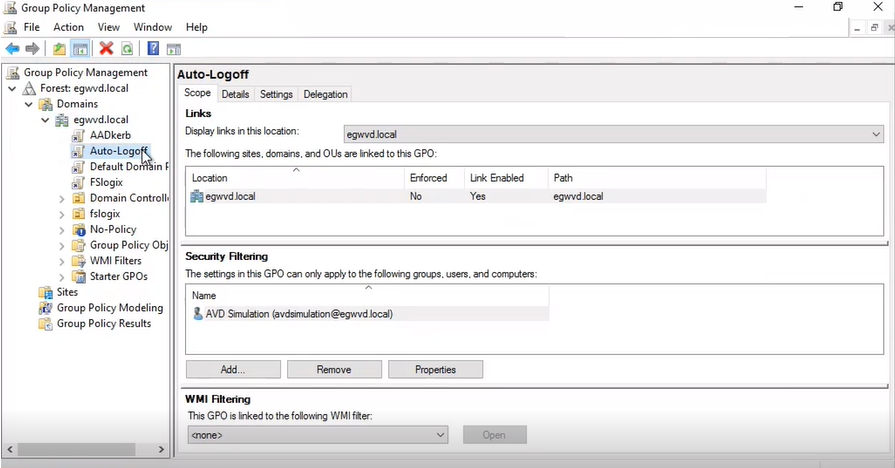Select the egwvd.local link row

pyautogui.click(x=477, y=196)
